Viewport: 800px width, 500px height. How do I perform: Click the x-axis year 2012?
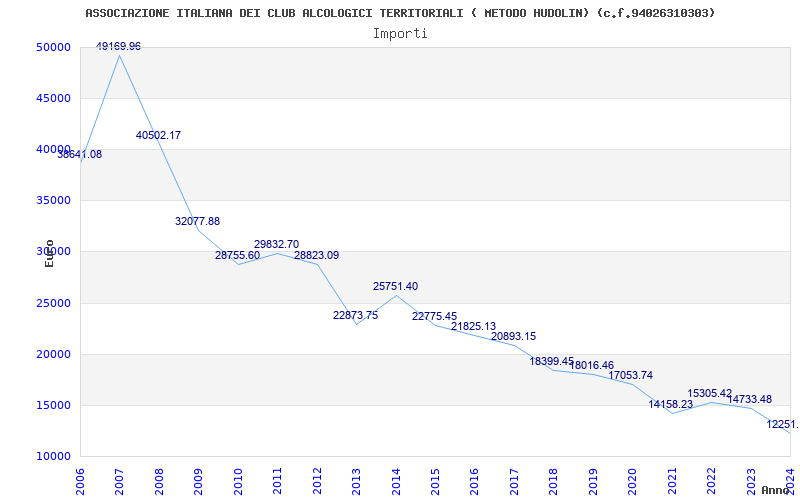(x=317, y=482)
